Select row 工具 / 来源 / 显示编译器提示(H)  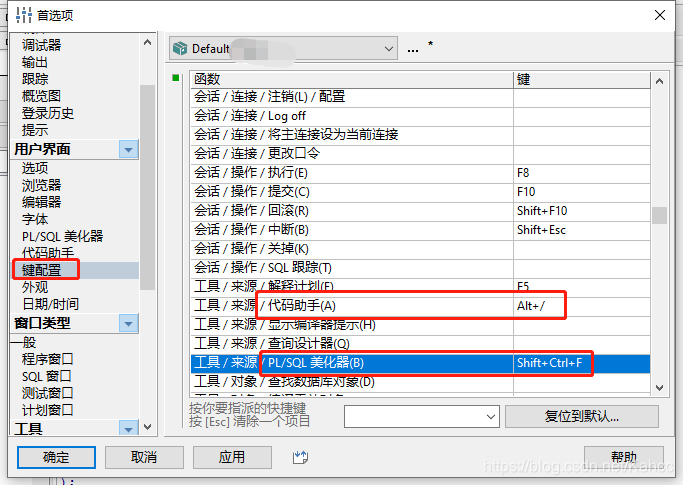[x=420, y=325]
